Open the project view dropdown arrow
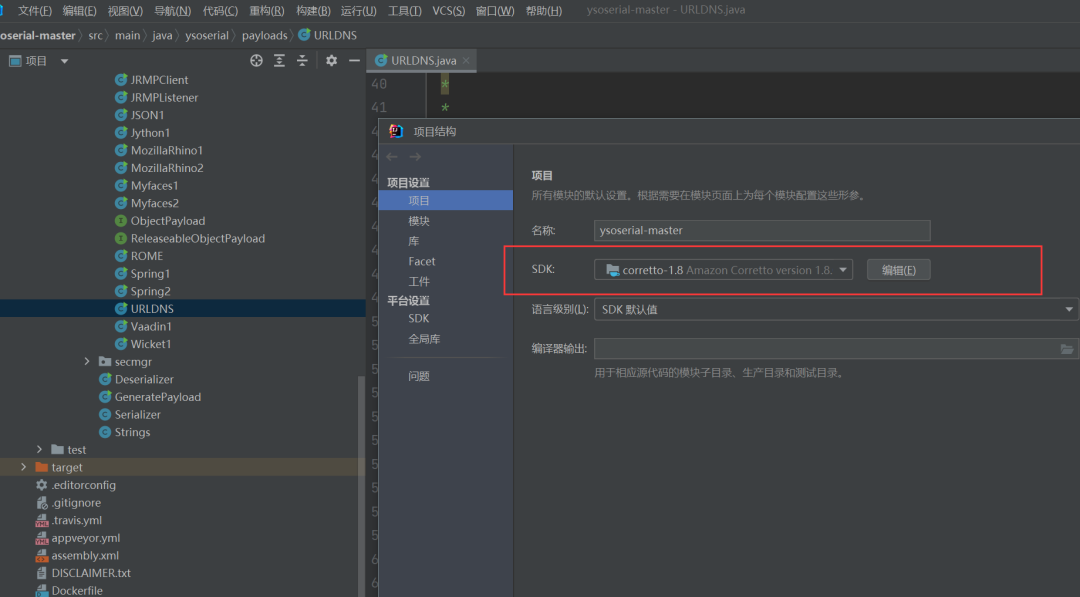Image resolution: width=1080 pixels, height=597 pixels. (64, 61)
